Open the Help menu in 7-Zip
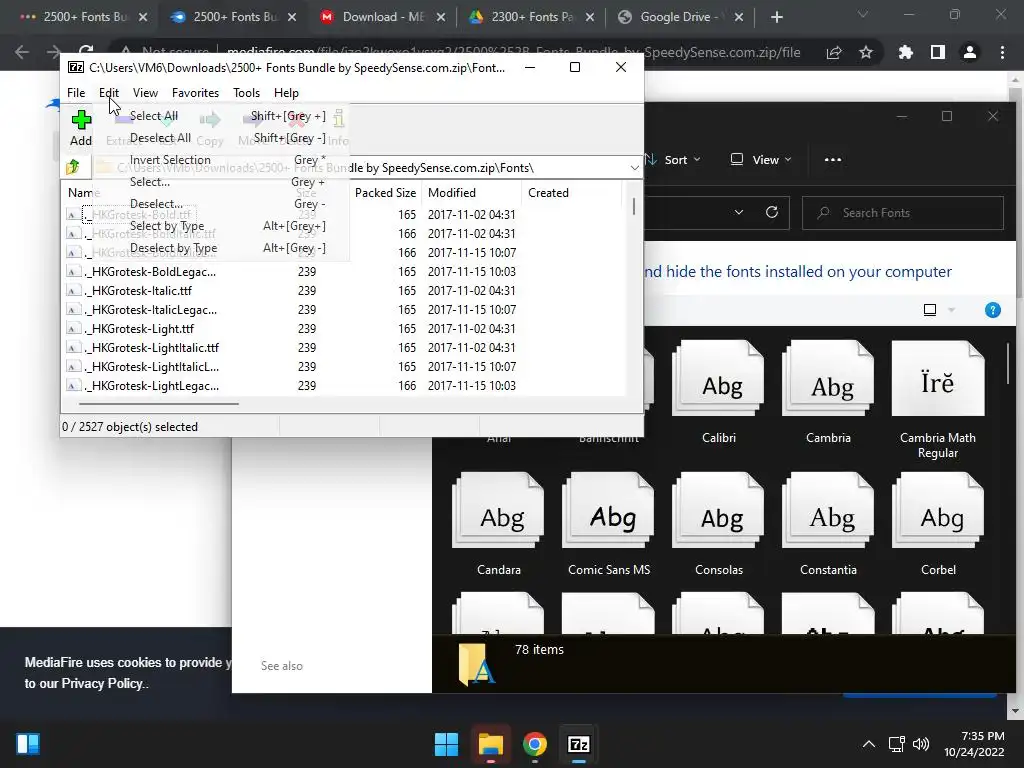This screenshot has width=1024, height=768. point(286,93)
